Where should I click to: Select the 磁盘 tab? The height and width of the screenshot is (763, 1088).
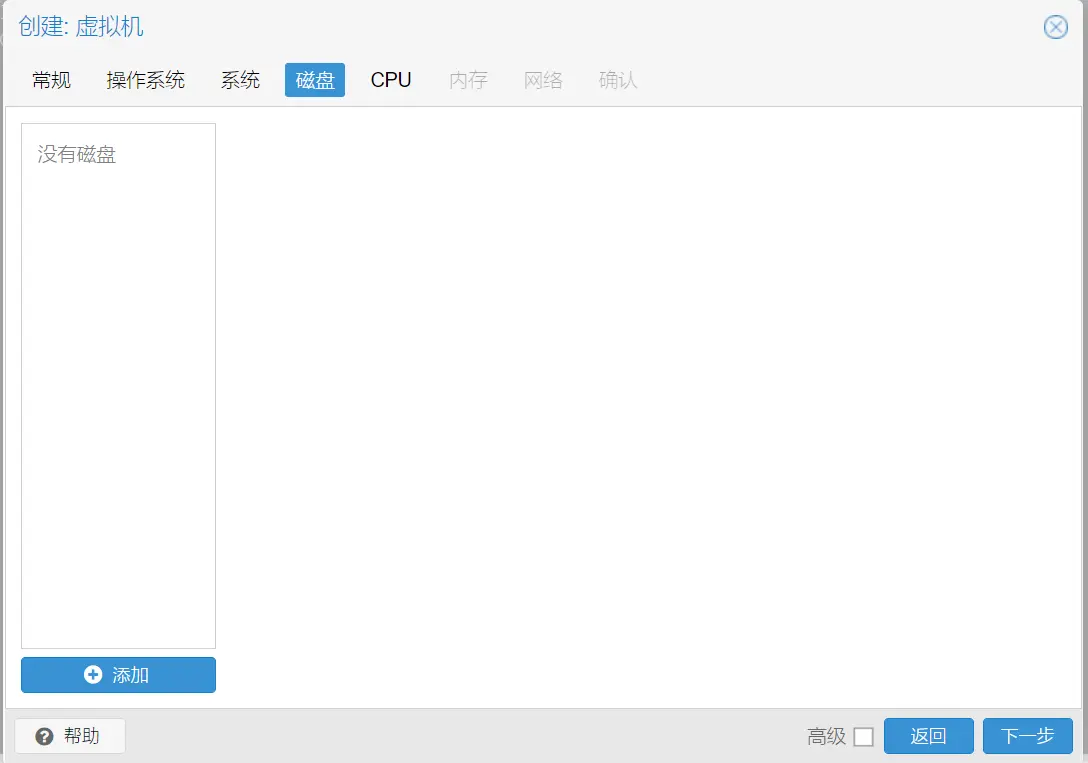click(x=315, y=80)
